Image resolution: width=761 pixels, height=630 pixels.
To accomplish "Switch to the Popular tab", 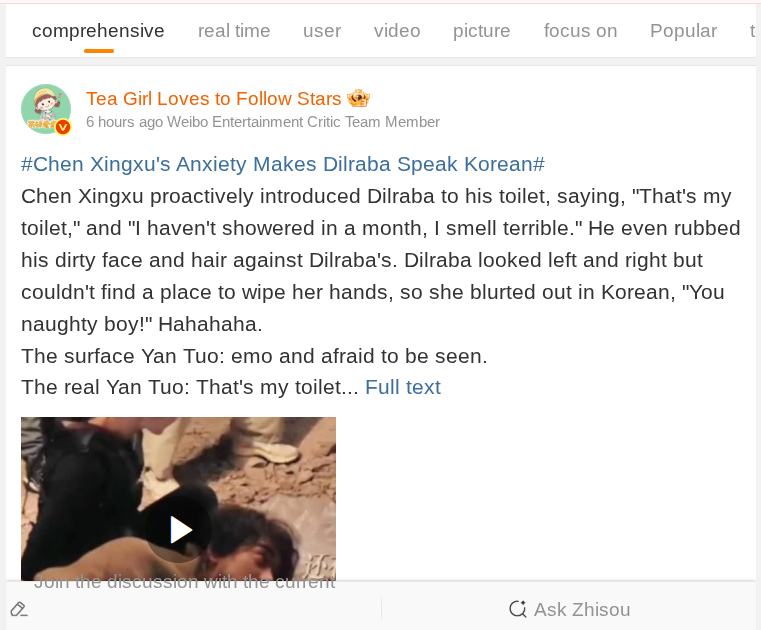I will click(683, 31).
